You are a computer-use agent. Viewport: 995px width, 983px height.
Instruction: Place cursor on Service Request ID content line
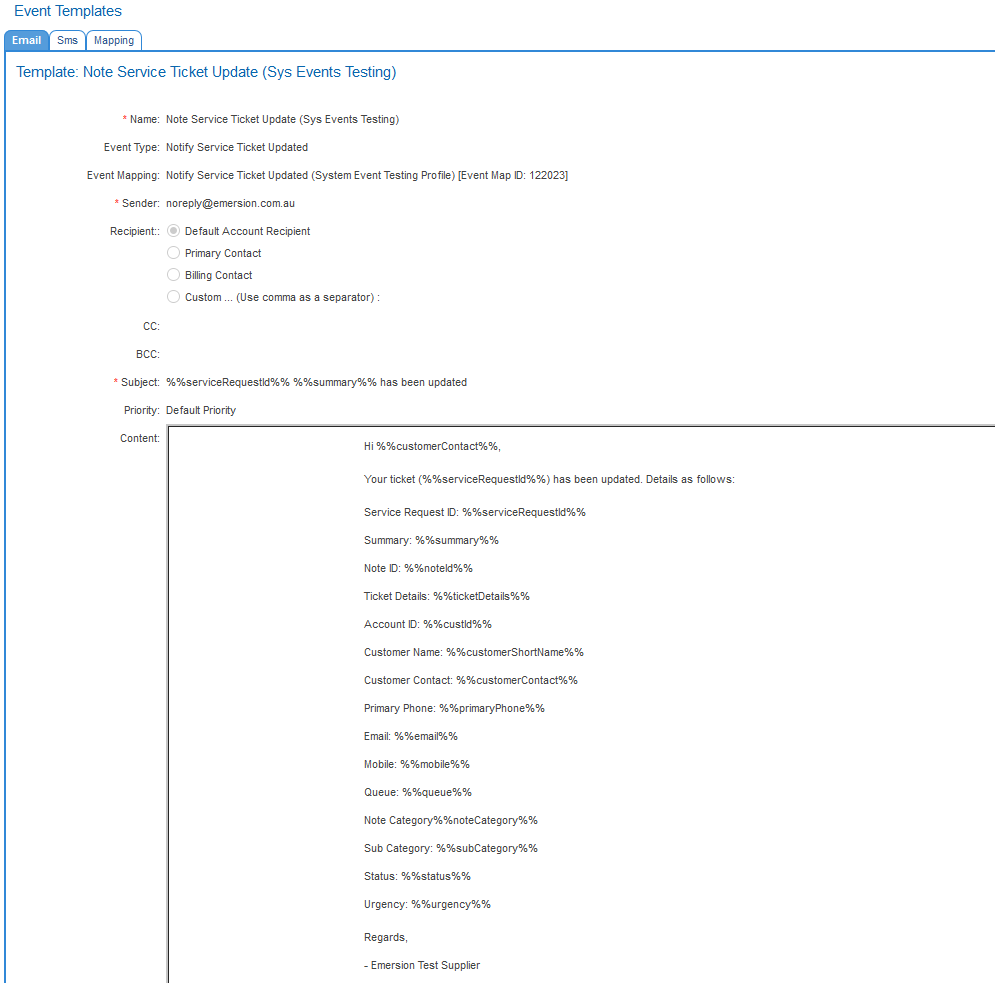[x=474, y=512]
